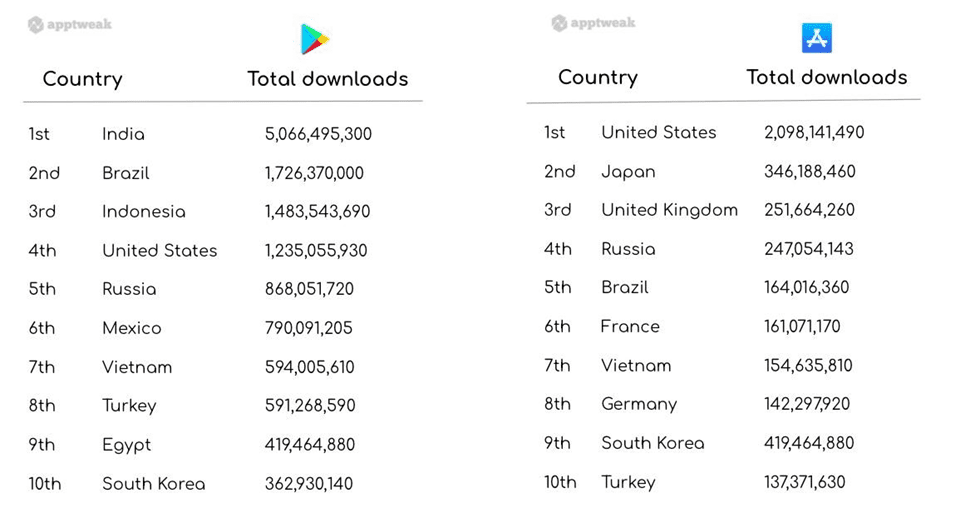Click Germany in the 8th place row
The height and width of the screenshot is (523, 975).
[x=639, y=404]
